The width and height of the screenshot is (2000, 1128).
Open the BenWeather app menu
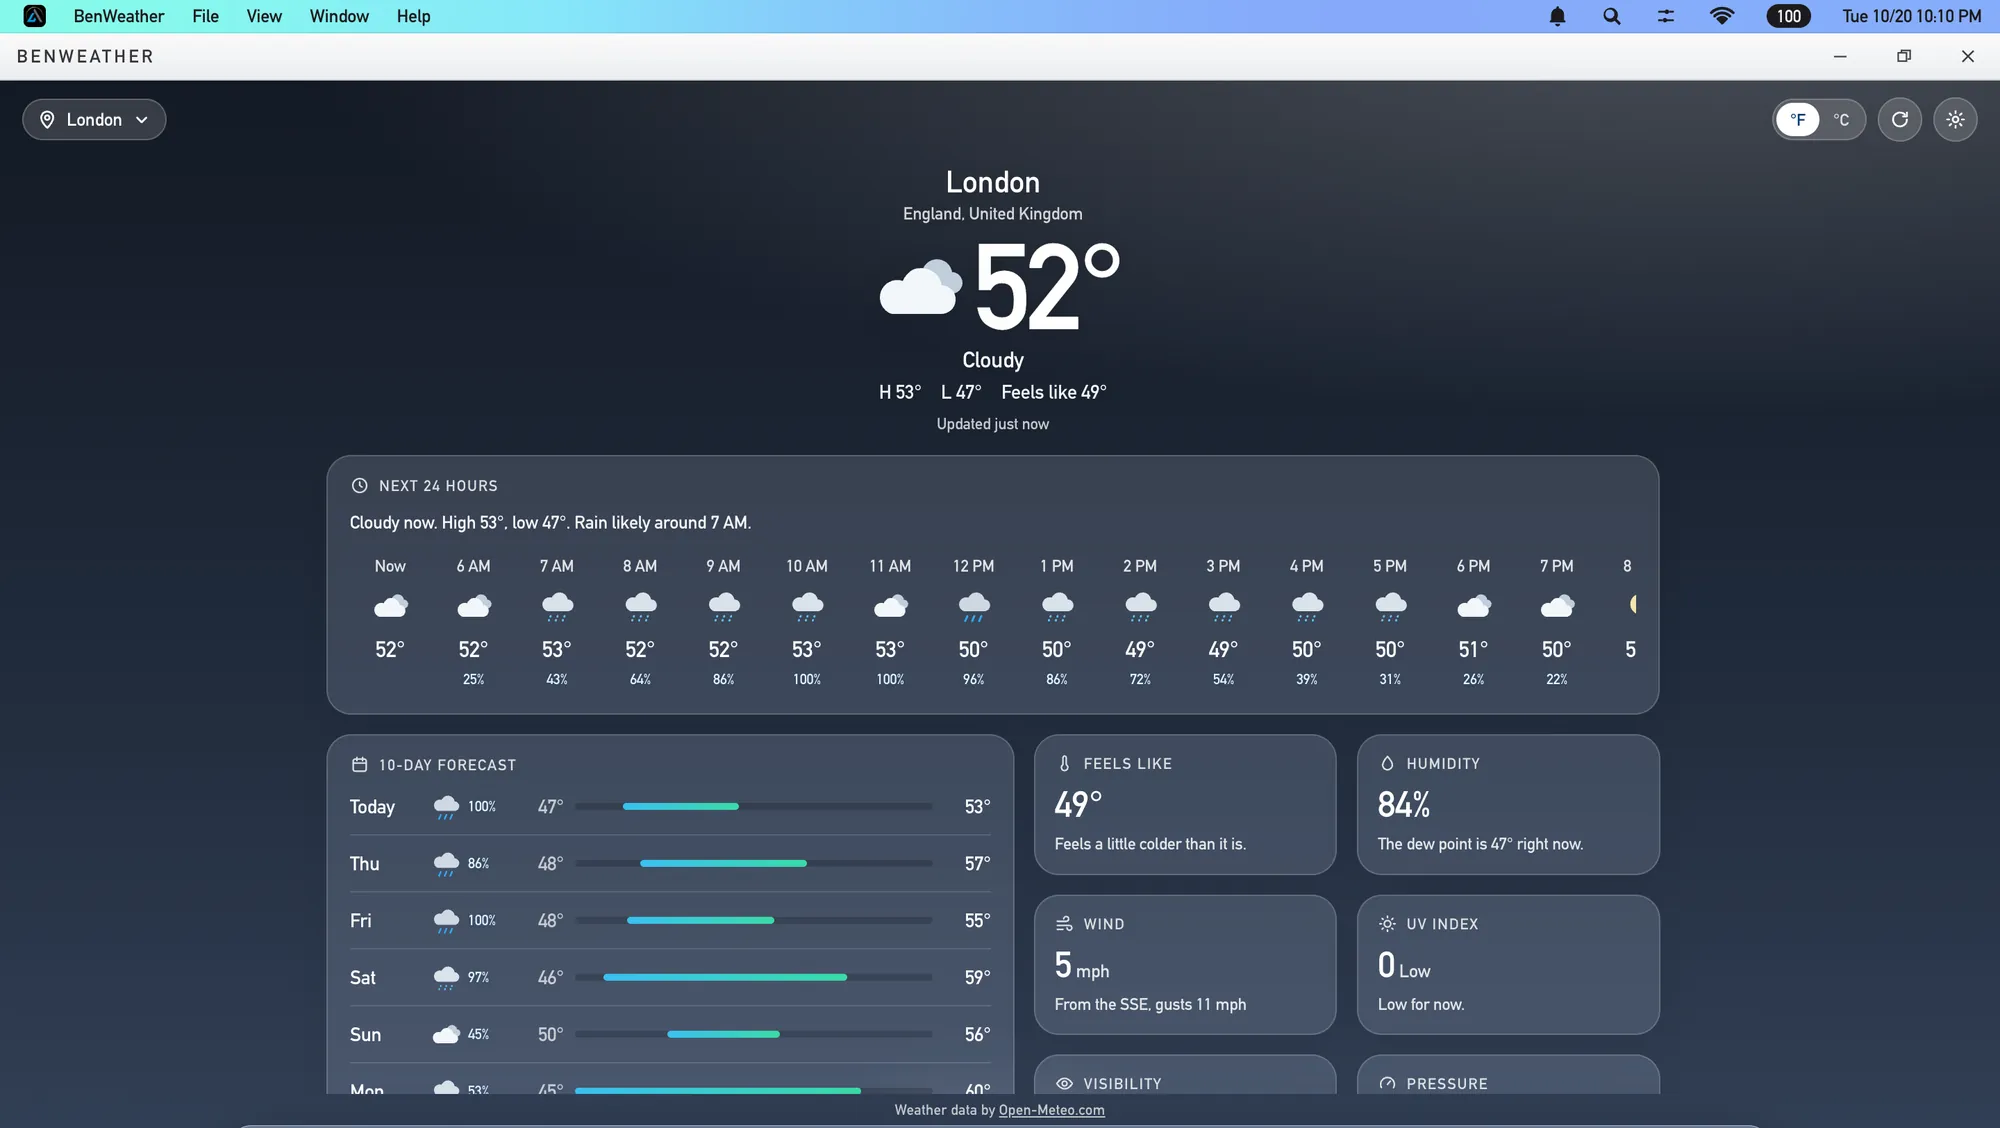[x=119, y=16]
